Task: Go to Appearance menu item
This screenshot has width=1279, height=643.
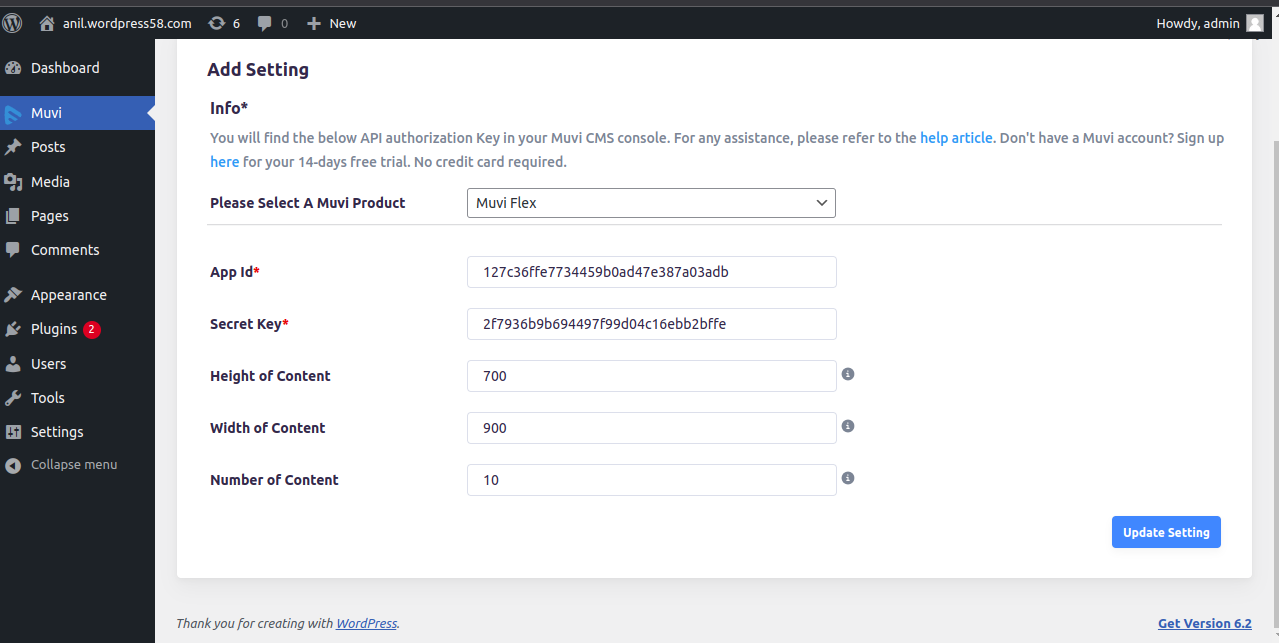Action: point(68,295)
